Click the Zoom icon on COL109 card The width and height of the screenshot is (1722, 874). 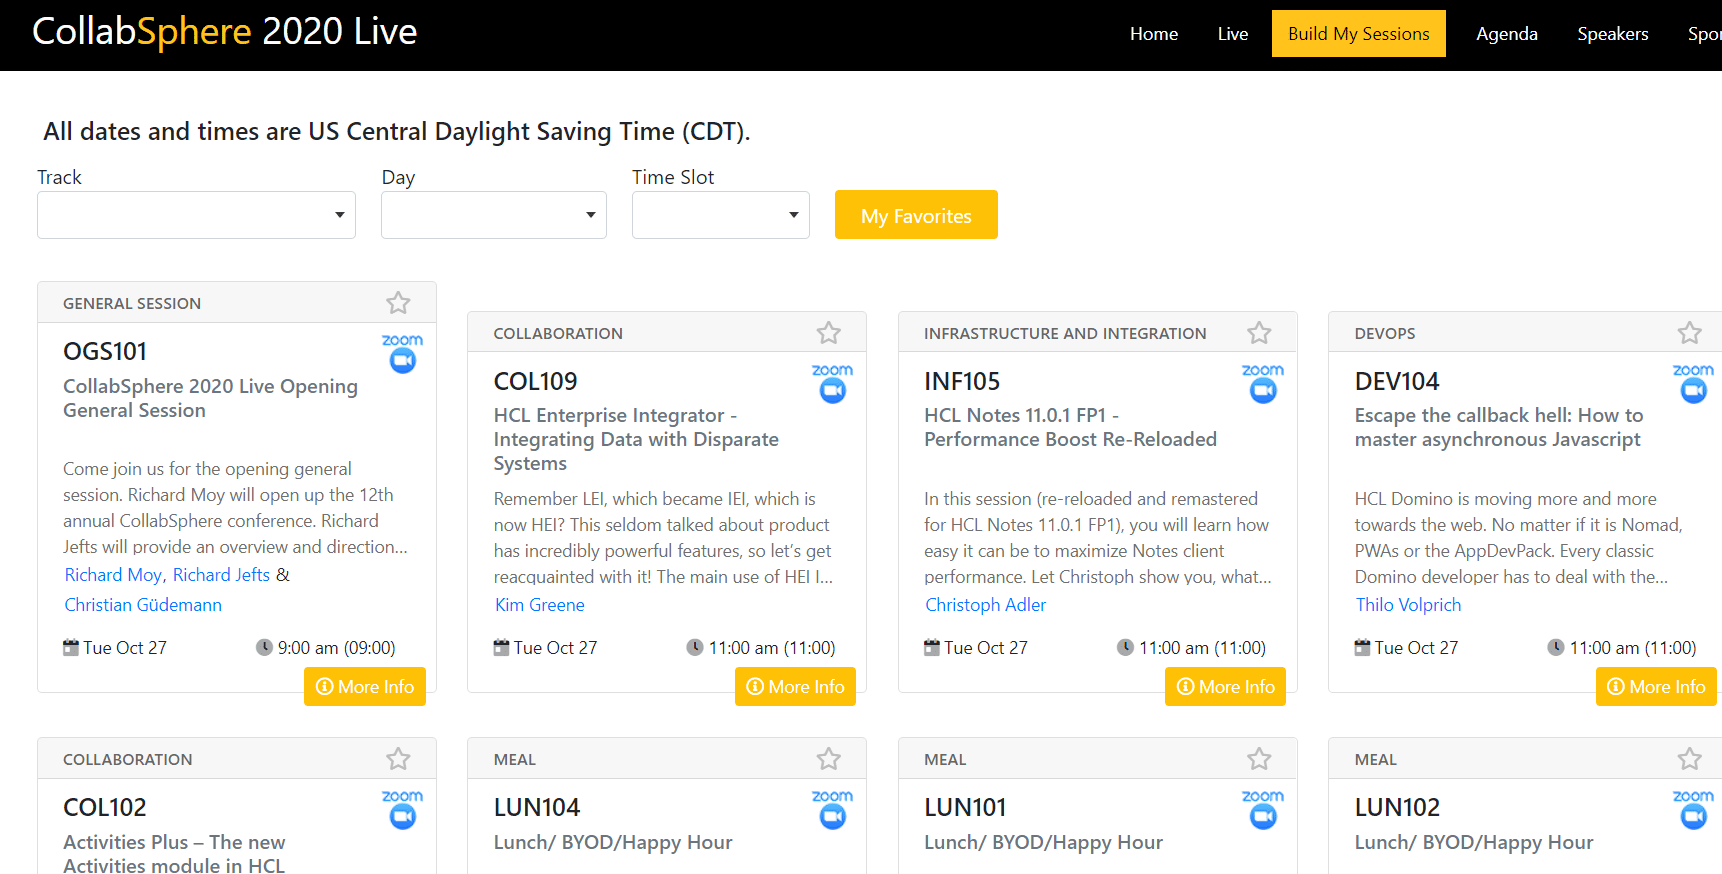tap(832, 384)
